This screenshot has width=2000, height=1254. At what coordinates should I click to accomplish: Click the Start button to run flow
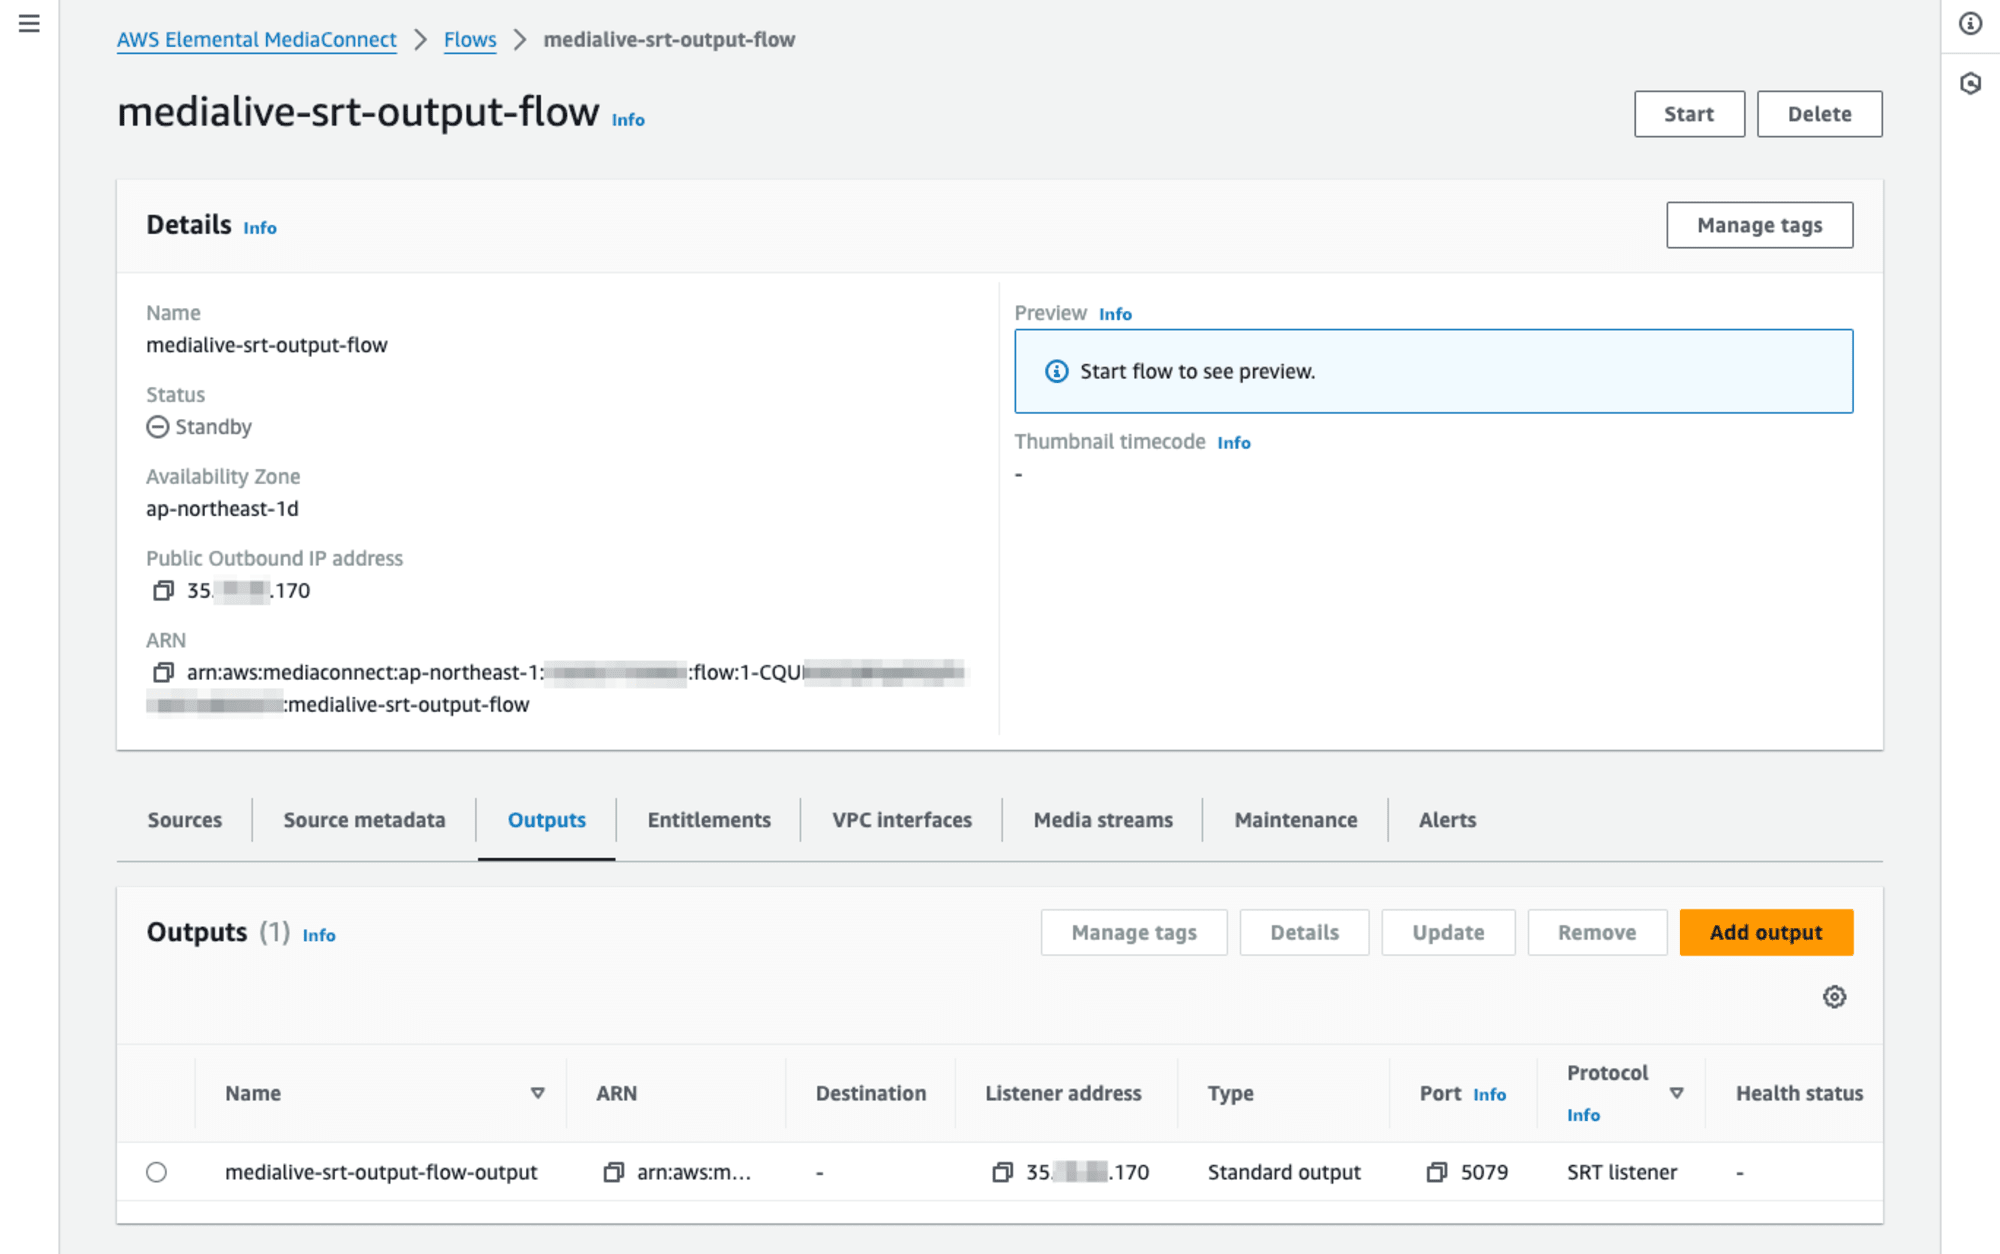tap(1688, 113)
